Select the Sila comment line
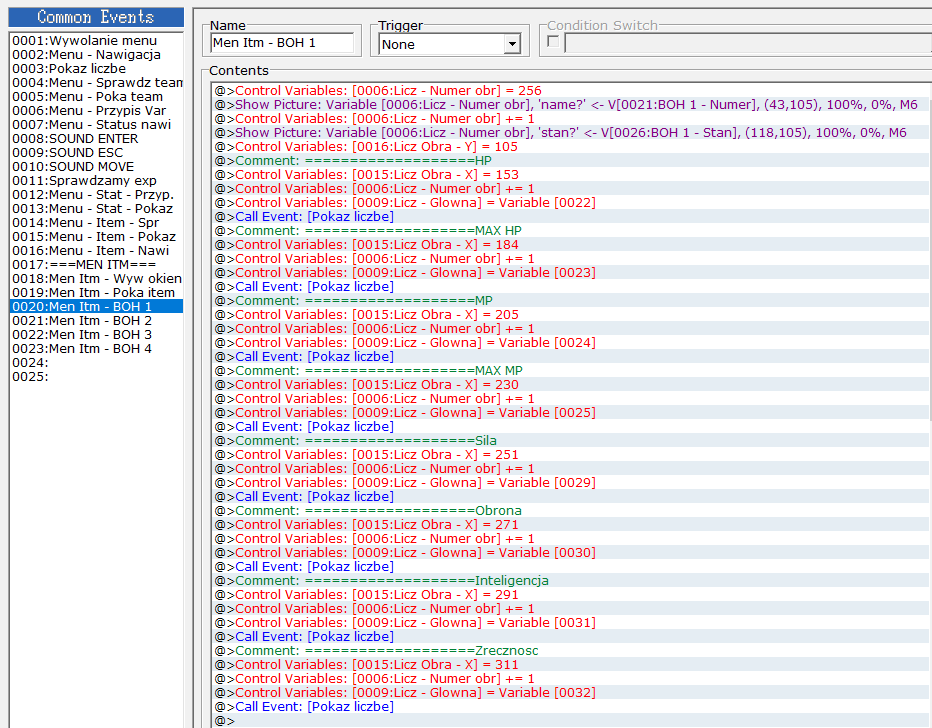932x728 pixels. pos(570,441)
